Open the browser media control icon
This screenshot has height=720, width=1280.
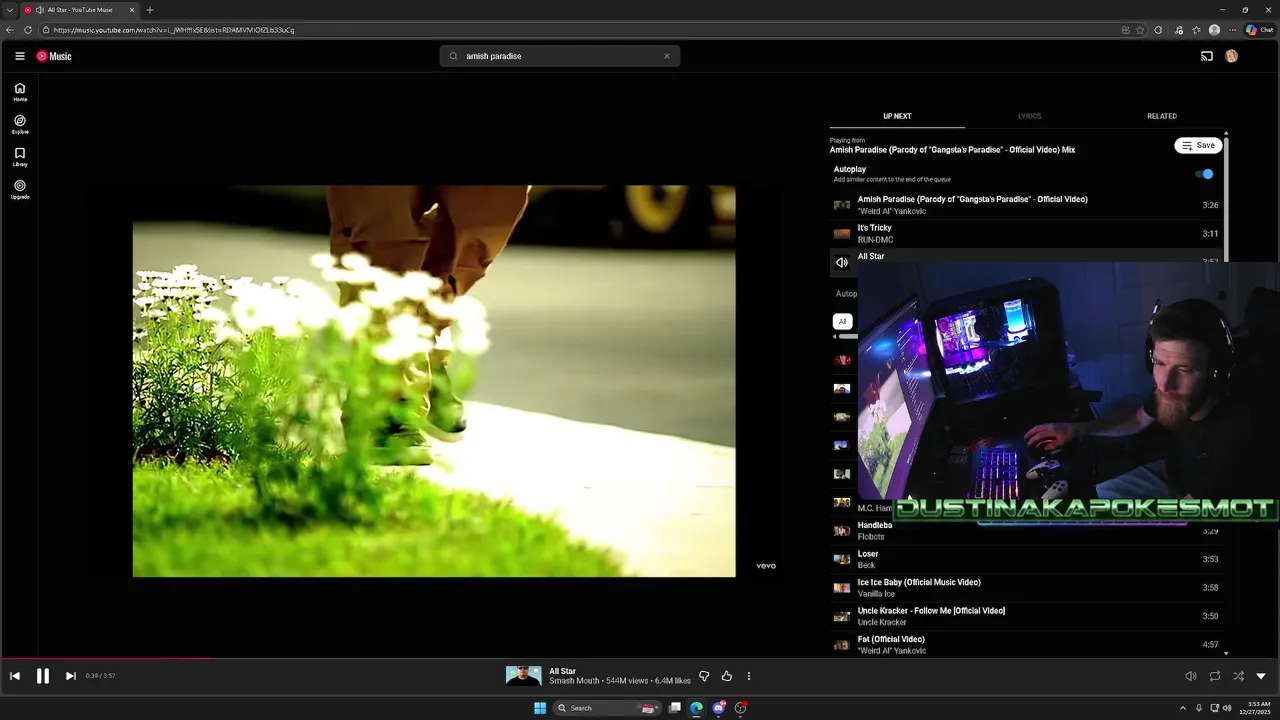pos(1179,30)
